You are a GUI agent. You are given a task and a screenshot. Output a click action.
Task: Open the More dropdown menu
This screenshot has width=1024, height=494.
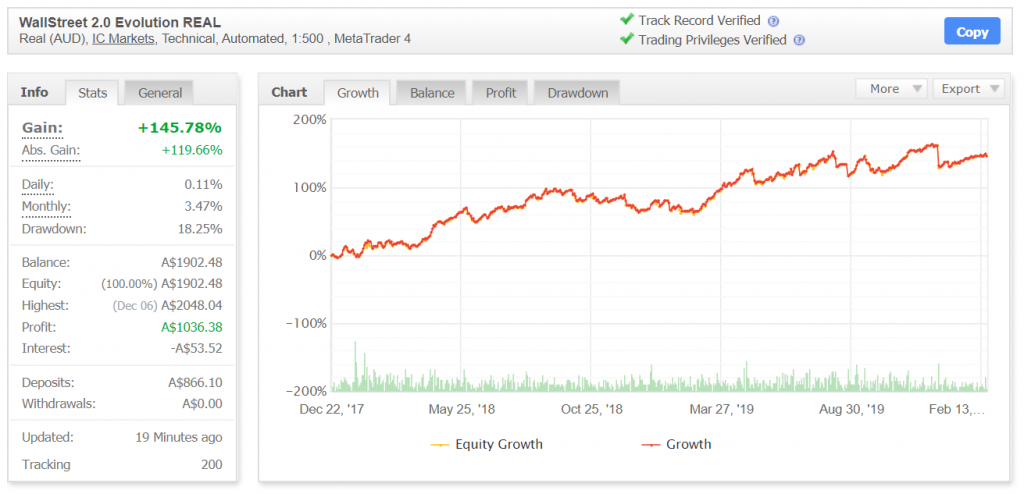click(x=892, y=89)
